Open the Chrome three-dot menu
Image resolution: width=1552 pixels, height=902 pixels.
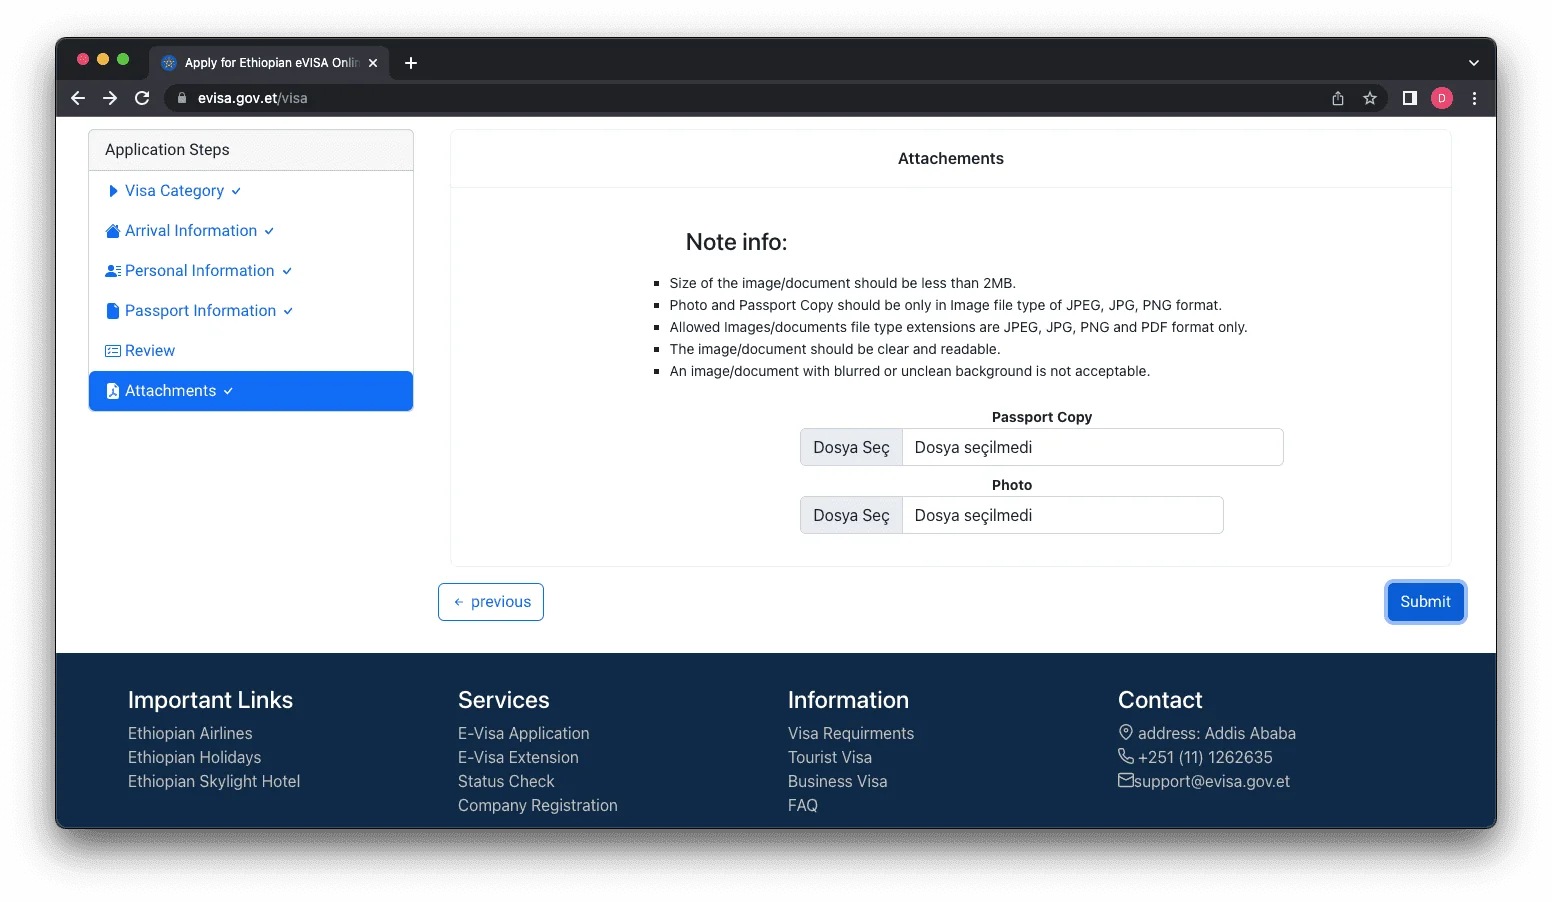pos(1474,98)
